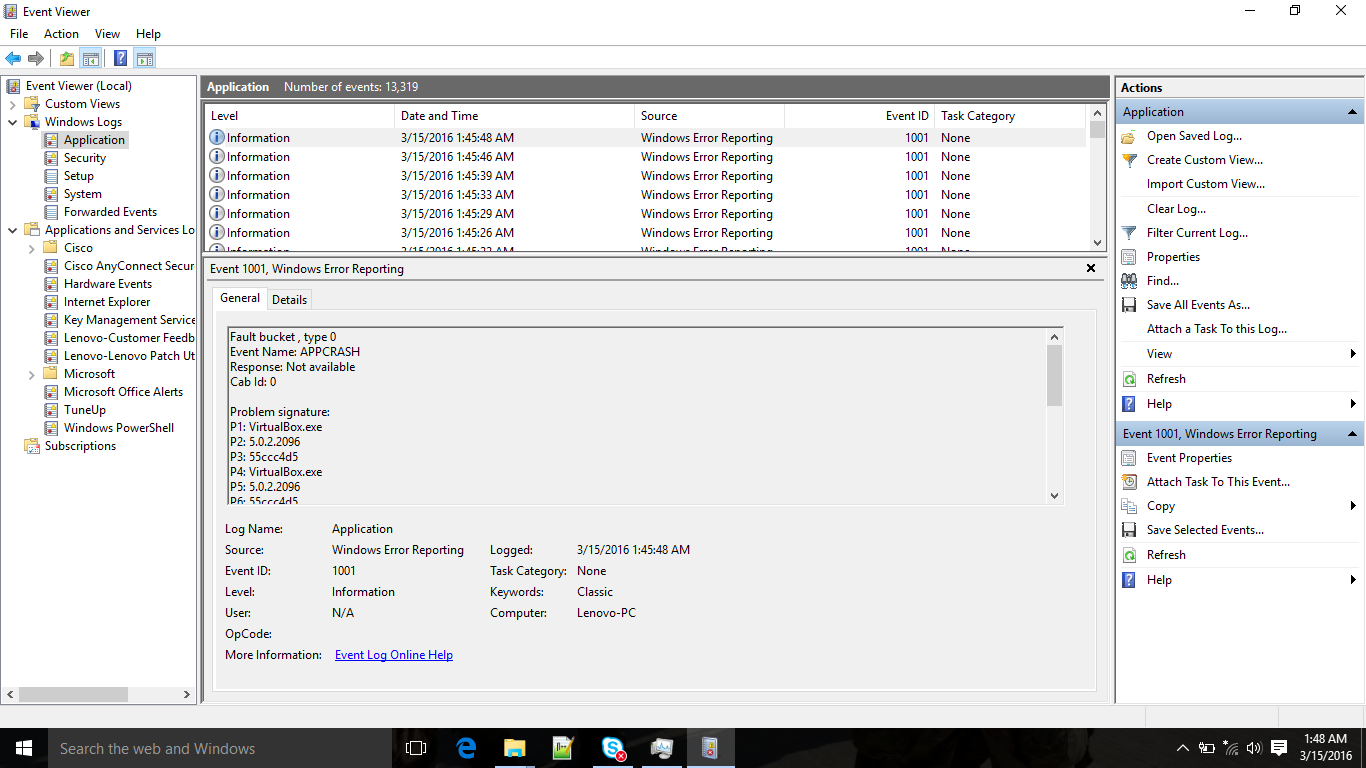Expand the Microsoft folder node
Image resolution: width=1366 pixels, height=768 pixels.
tap(32, 374)
